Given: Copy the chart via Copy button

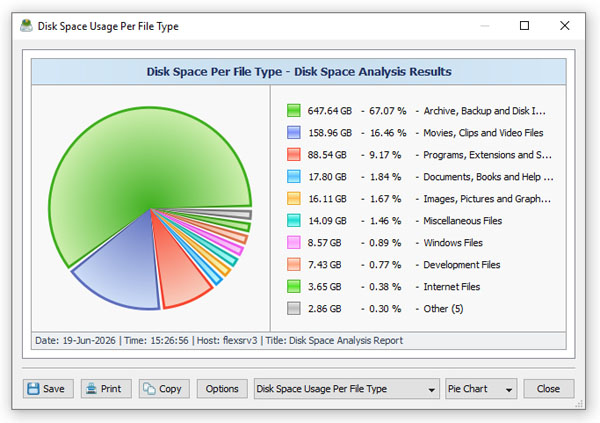Looking at the screenshot, I should pyautogui.click(x=164, y=389).
